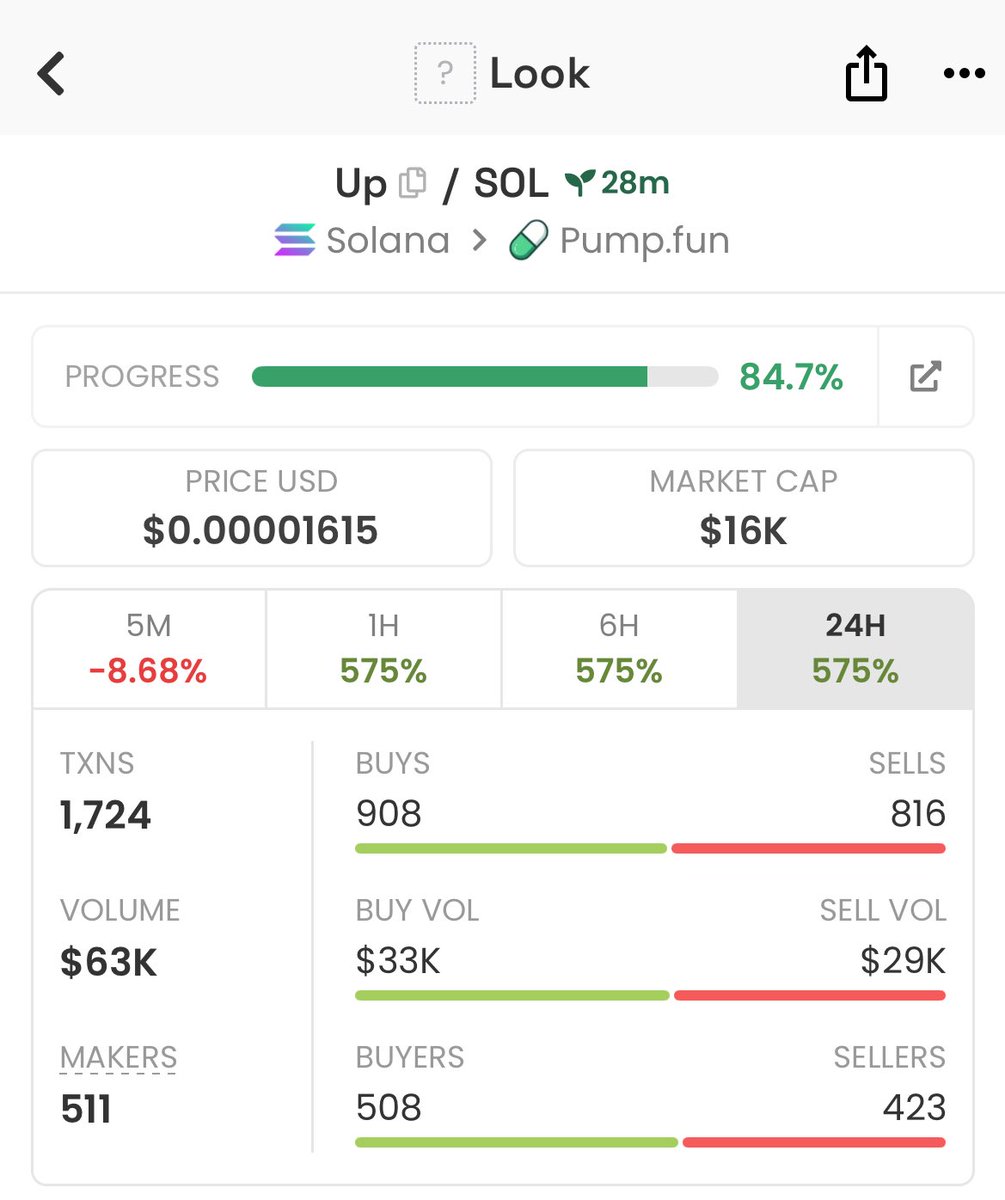The image size is (1005, 1200).
Task: Tap the 508 buyers count
Action: (x=388, y=1107)
